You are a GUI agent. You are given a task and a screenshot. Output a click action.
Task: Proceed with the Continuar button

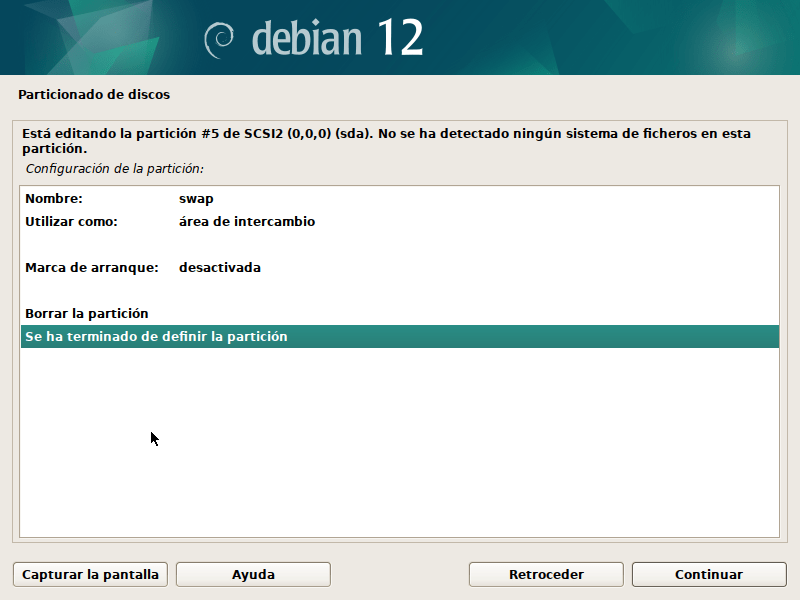[709, 574]
